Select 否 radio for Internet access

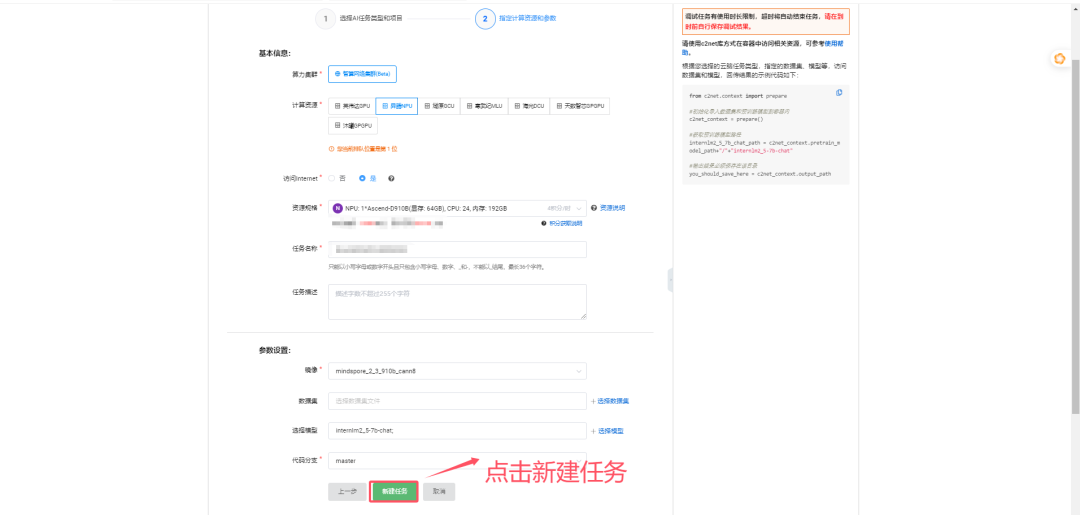332,178
